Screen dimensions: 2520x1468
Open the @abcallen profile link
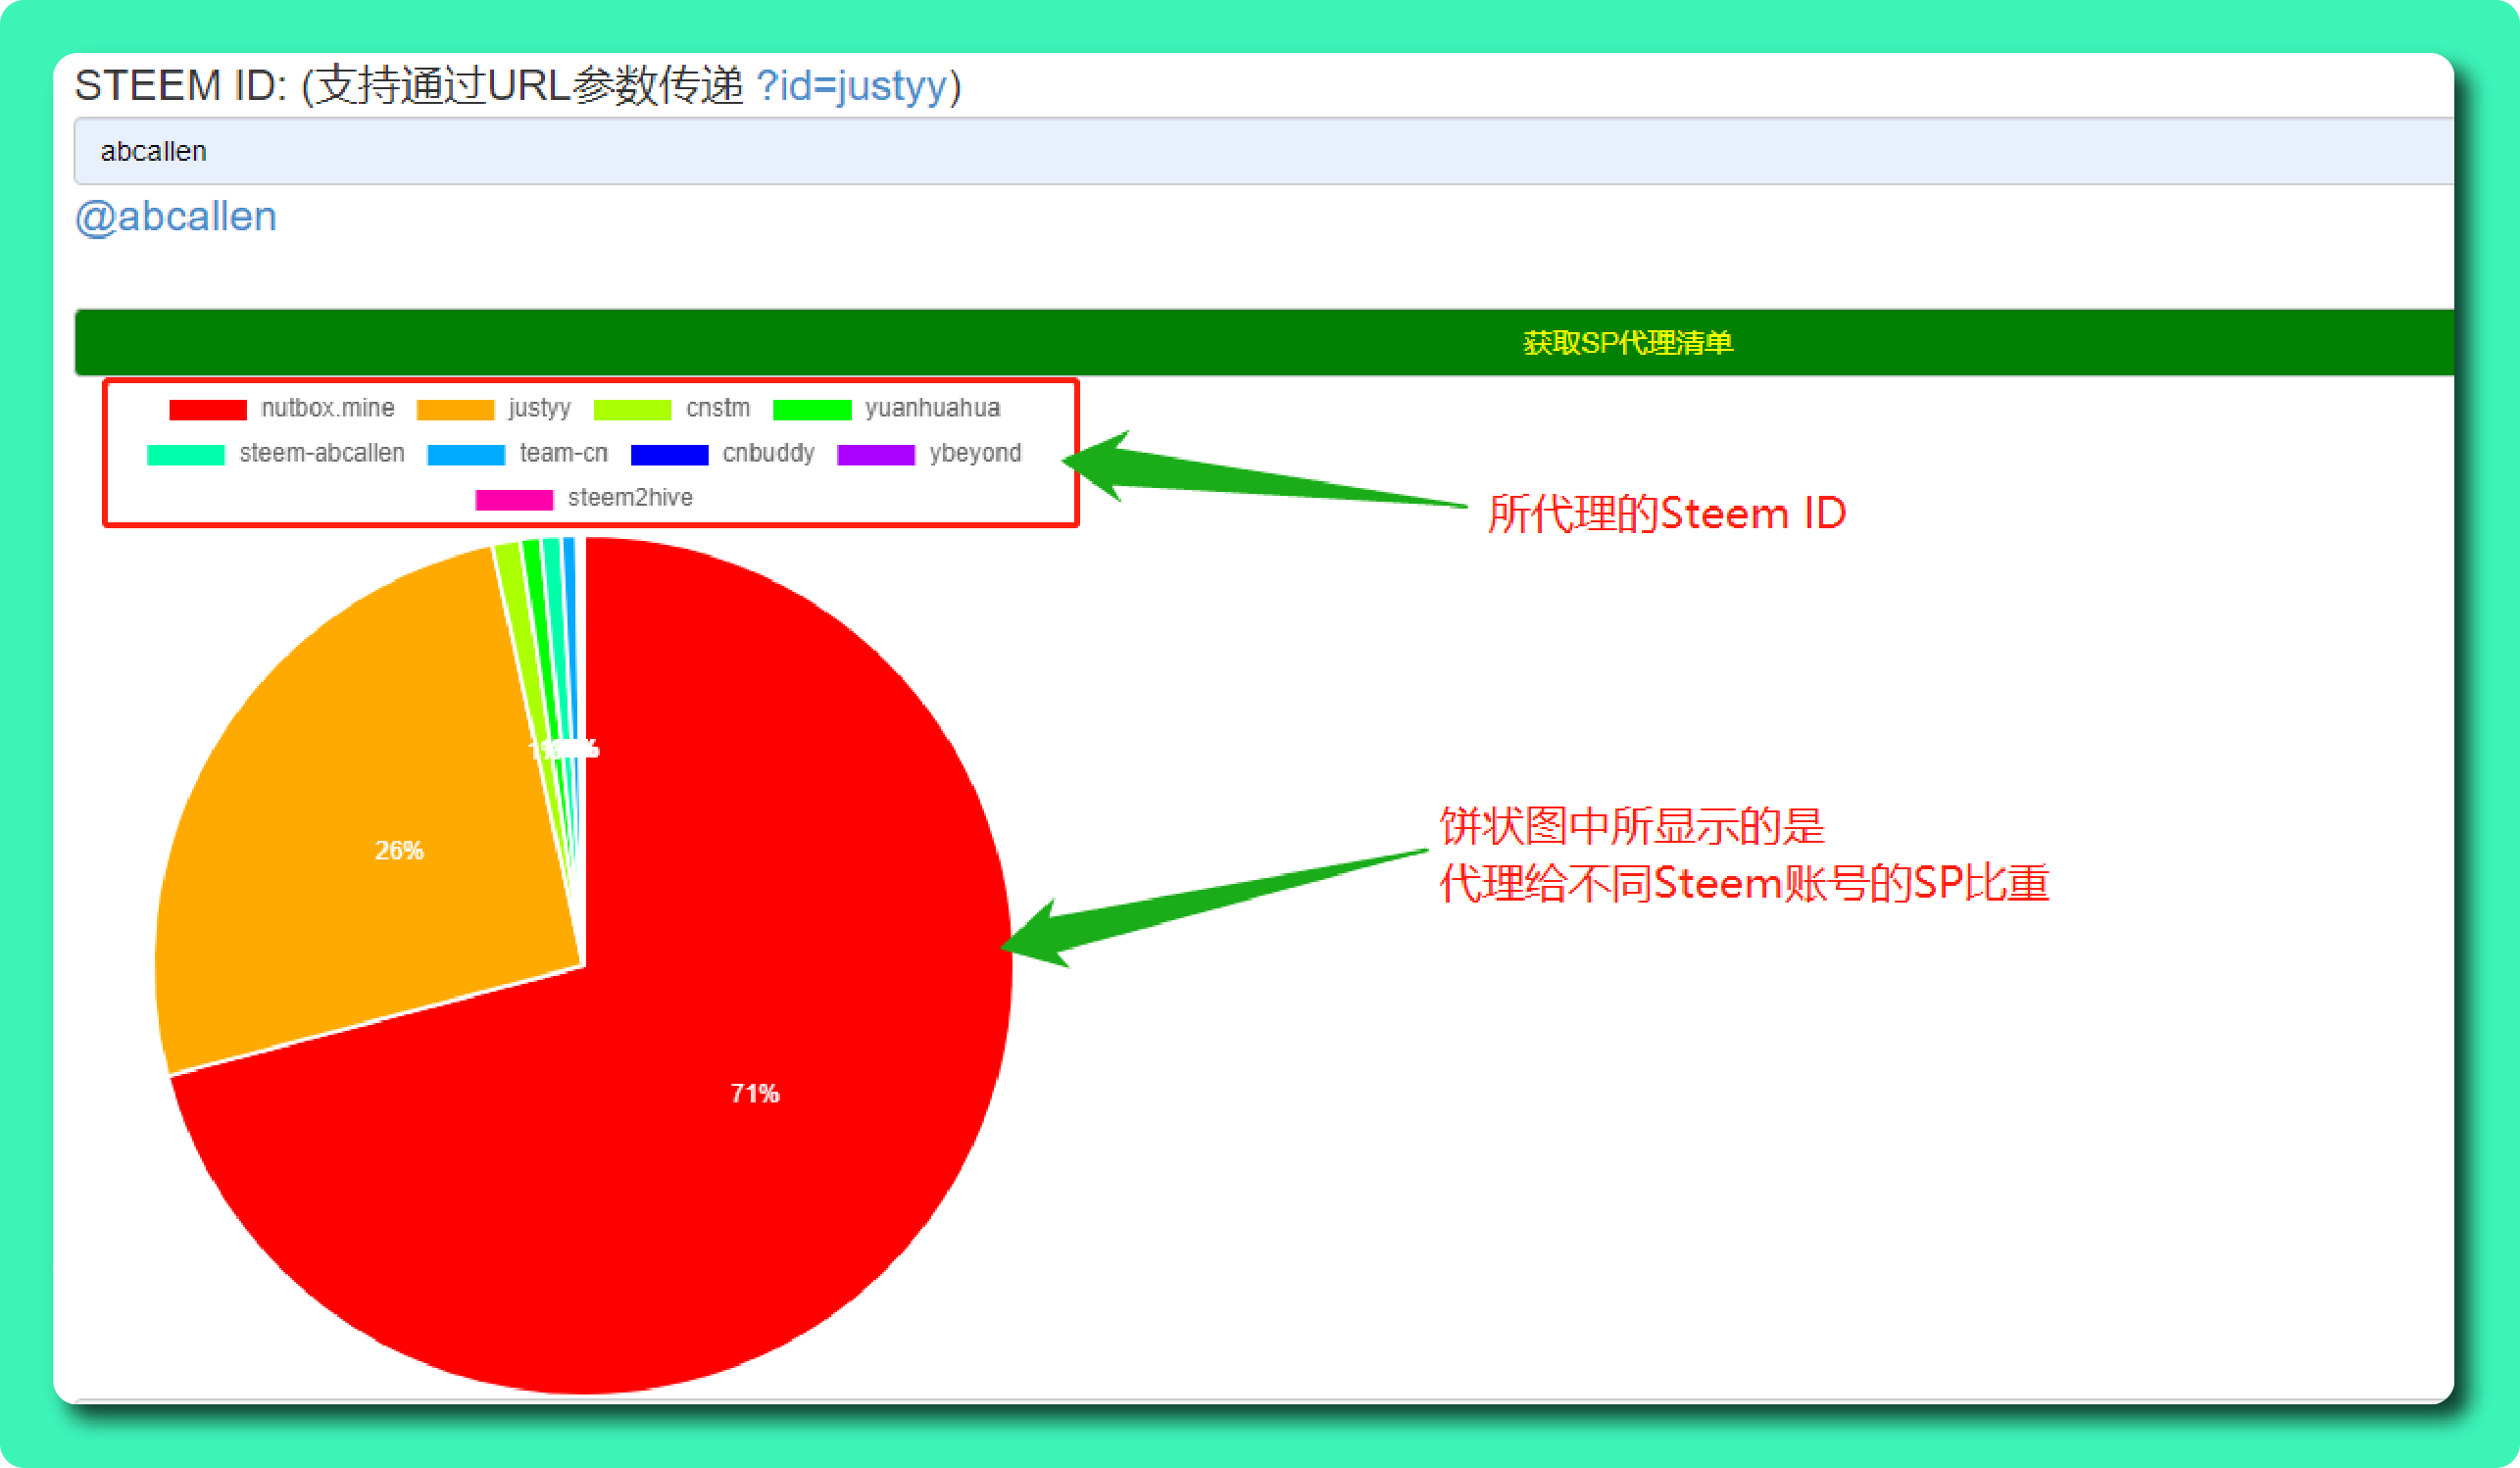[x=176, y=217]
